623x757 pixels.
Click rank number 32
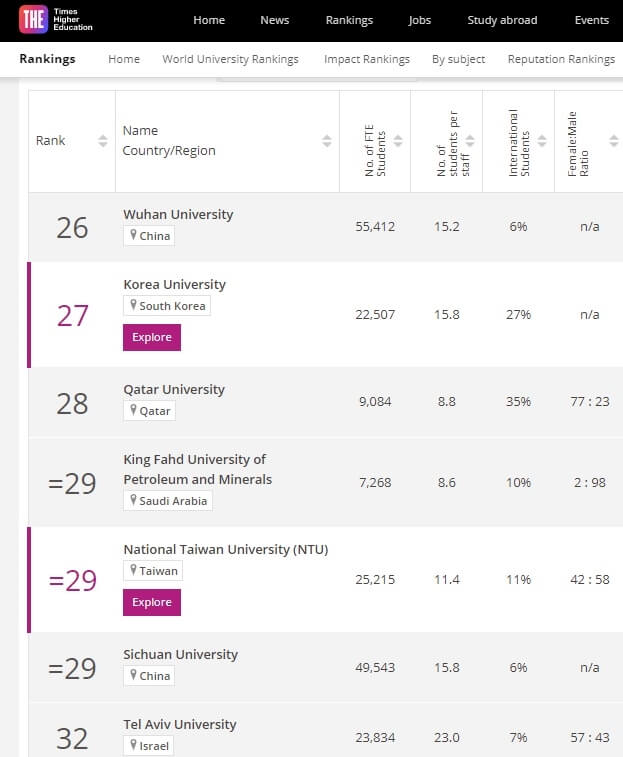click(x=72, y=739)
